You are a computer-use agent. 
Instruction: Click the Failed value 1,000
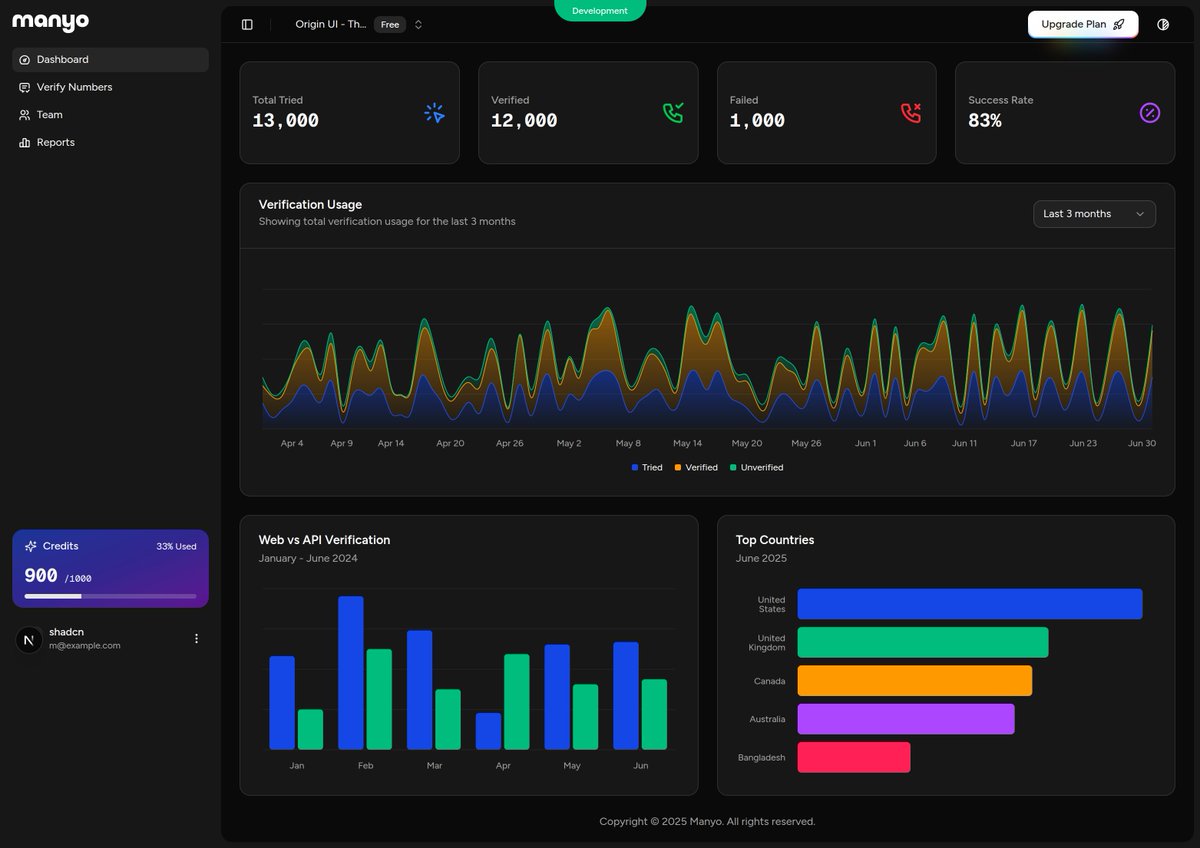point(757,121)
